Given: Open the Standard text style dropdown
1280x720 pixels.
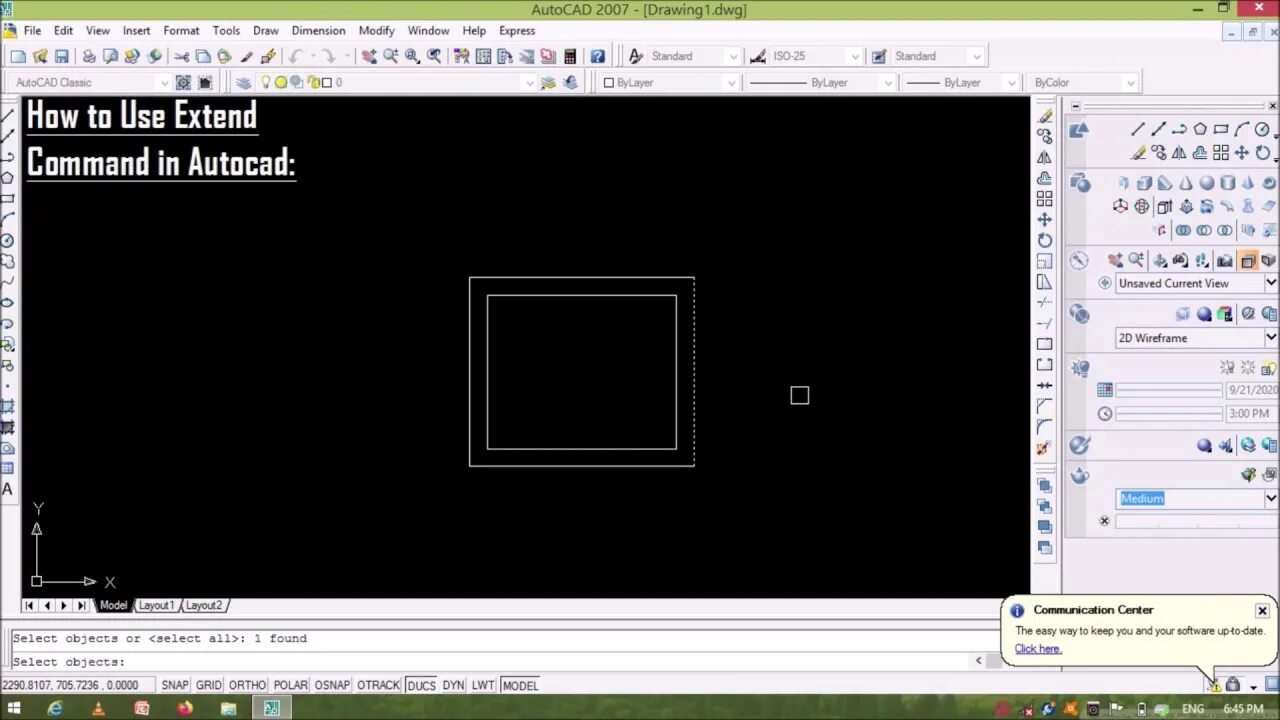Looking at the screenshot, I should 731,56.
